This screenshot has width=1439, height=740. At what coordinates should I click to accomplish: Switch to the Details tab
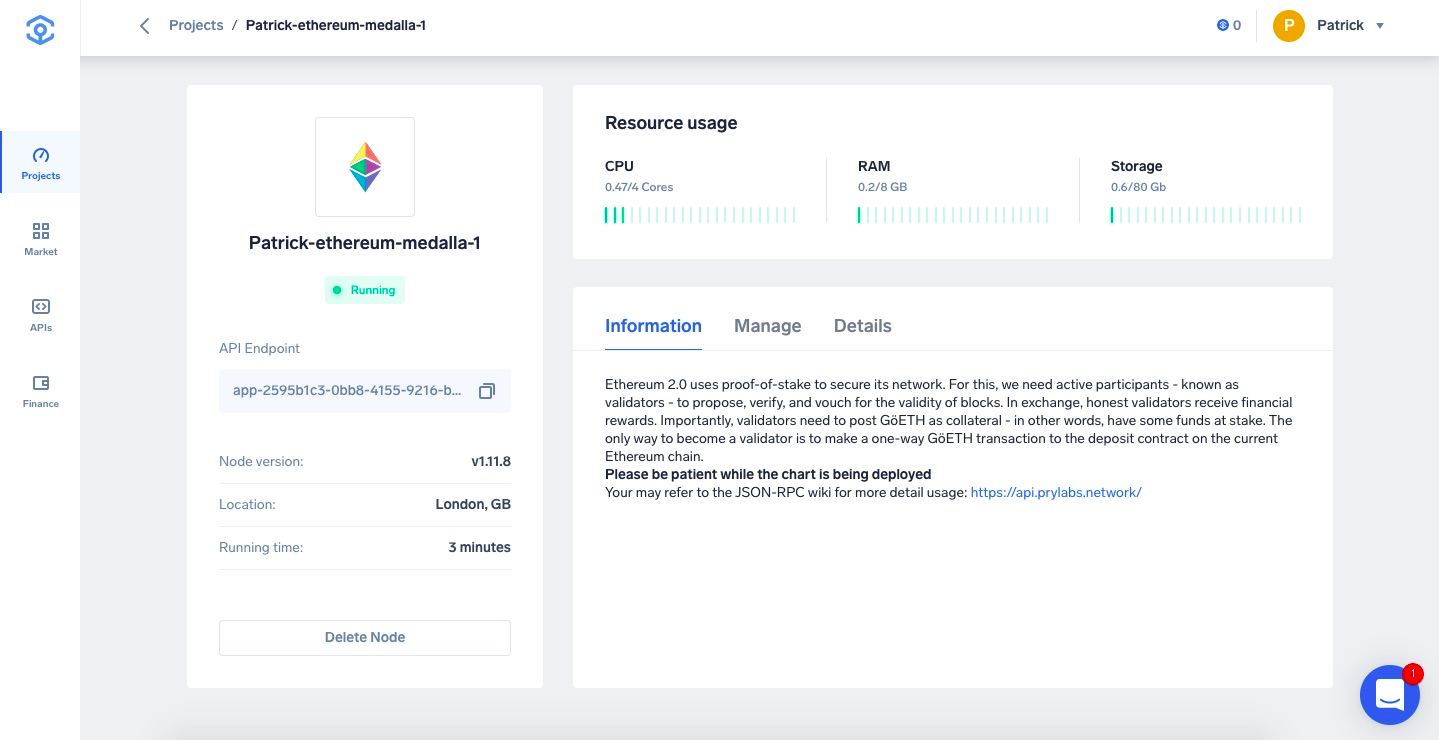[862, 326]
